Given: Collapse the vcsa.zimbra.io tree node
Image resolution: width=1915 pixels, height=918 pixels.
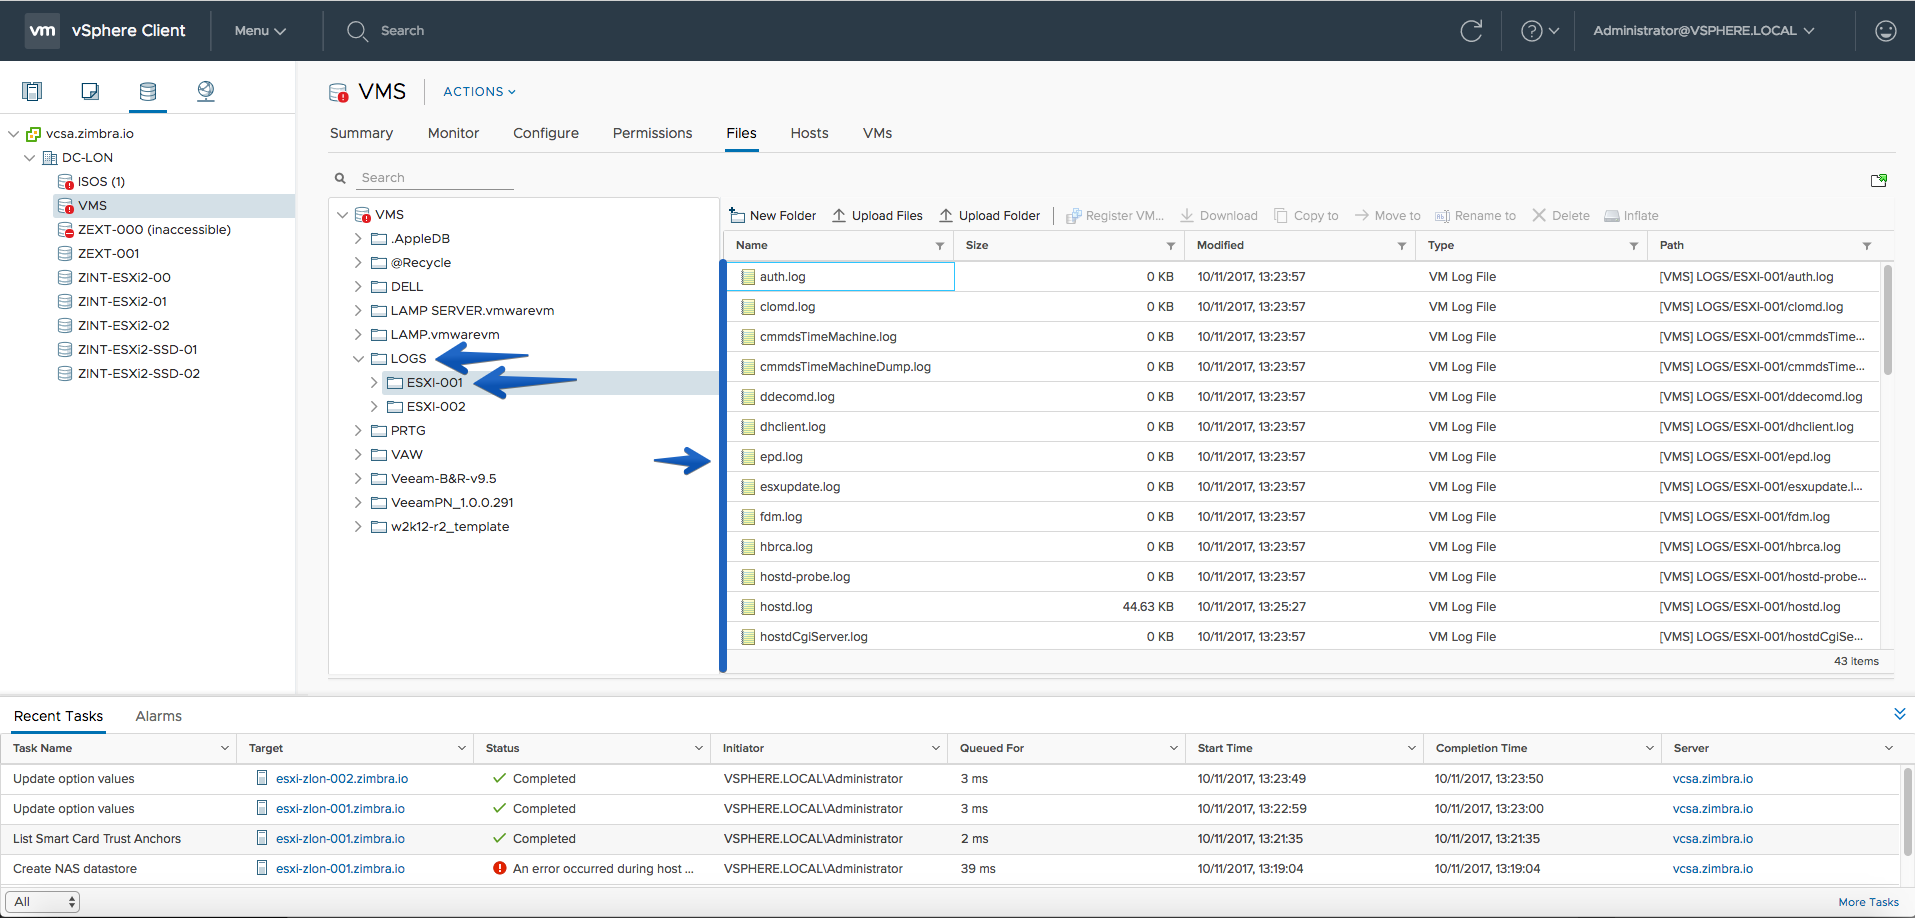Looking at the screenshot, I should pos(13,134).
